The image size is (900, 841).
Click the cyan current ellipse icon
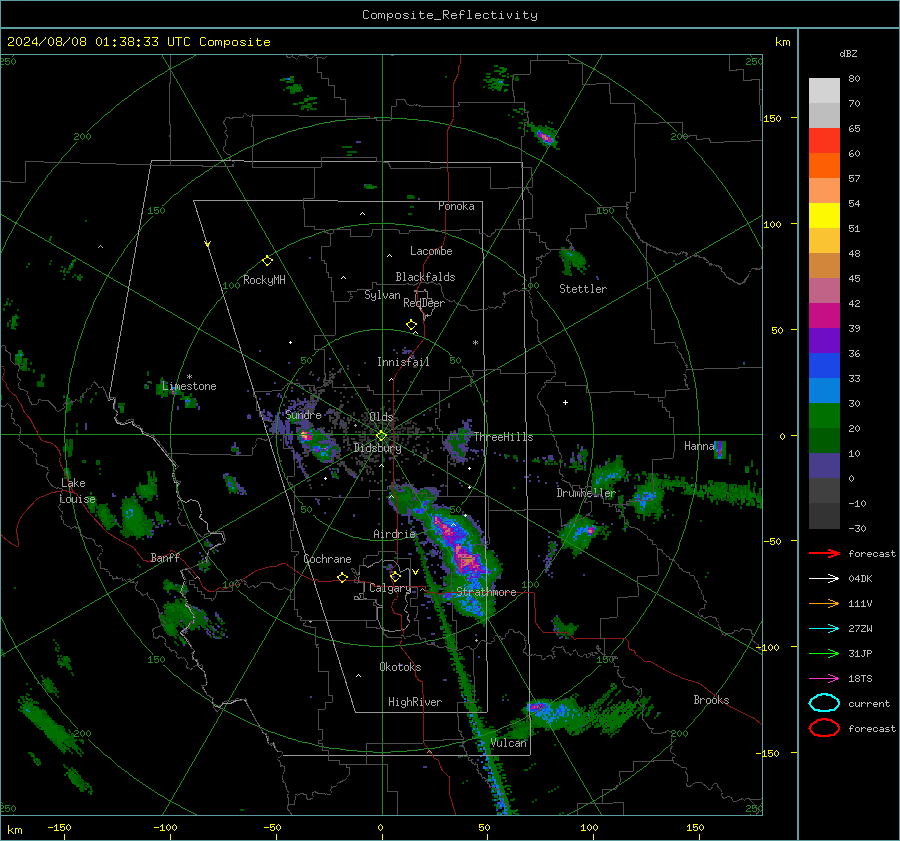(824, 703)
